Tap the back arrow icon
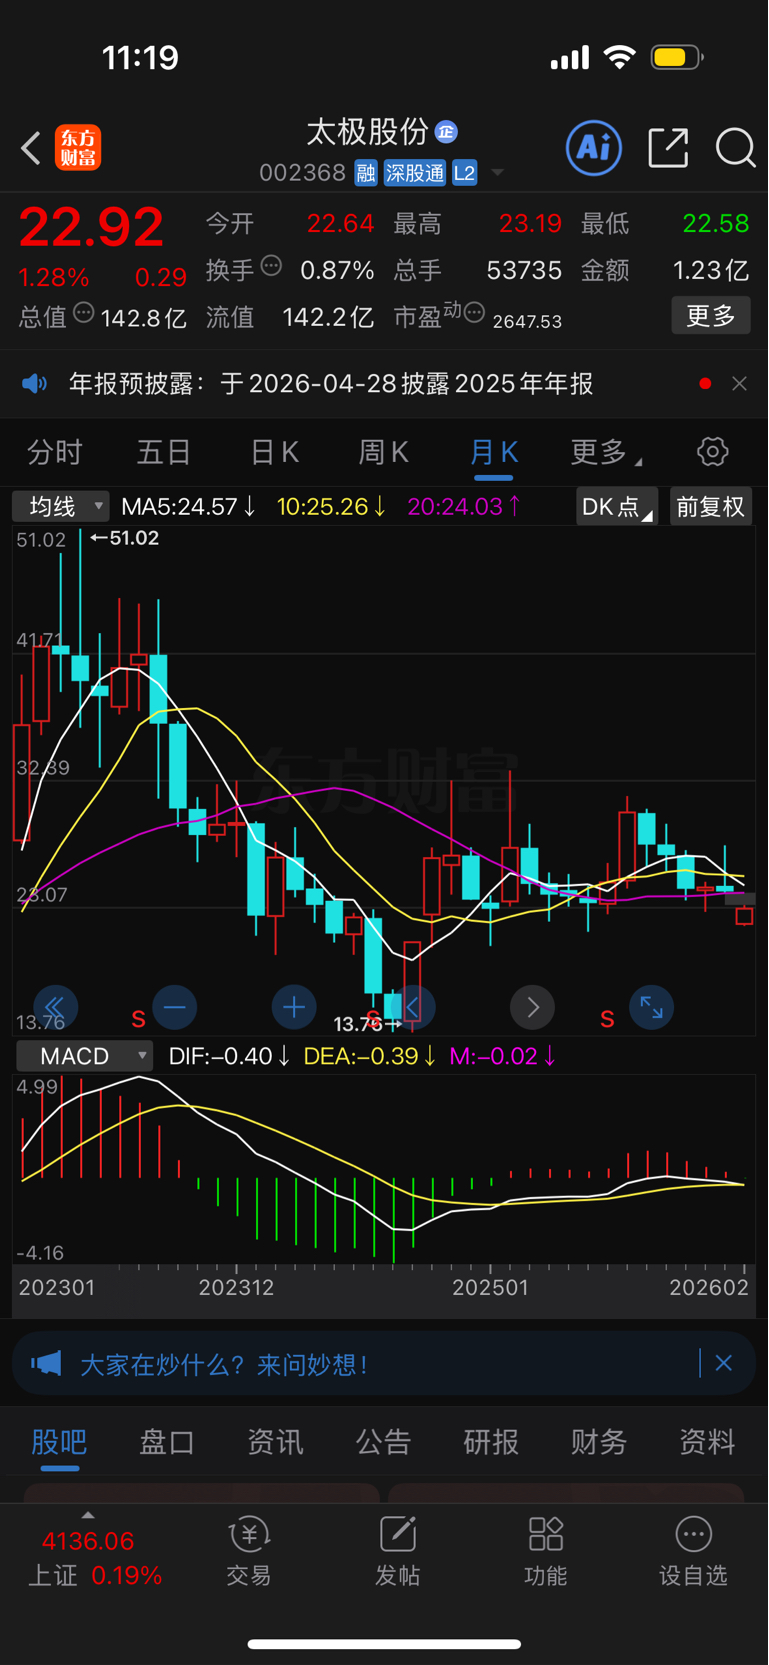Viewport: 769px width, 1665px height. click(x=31, y=148)
